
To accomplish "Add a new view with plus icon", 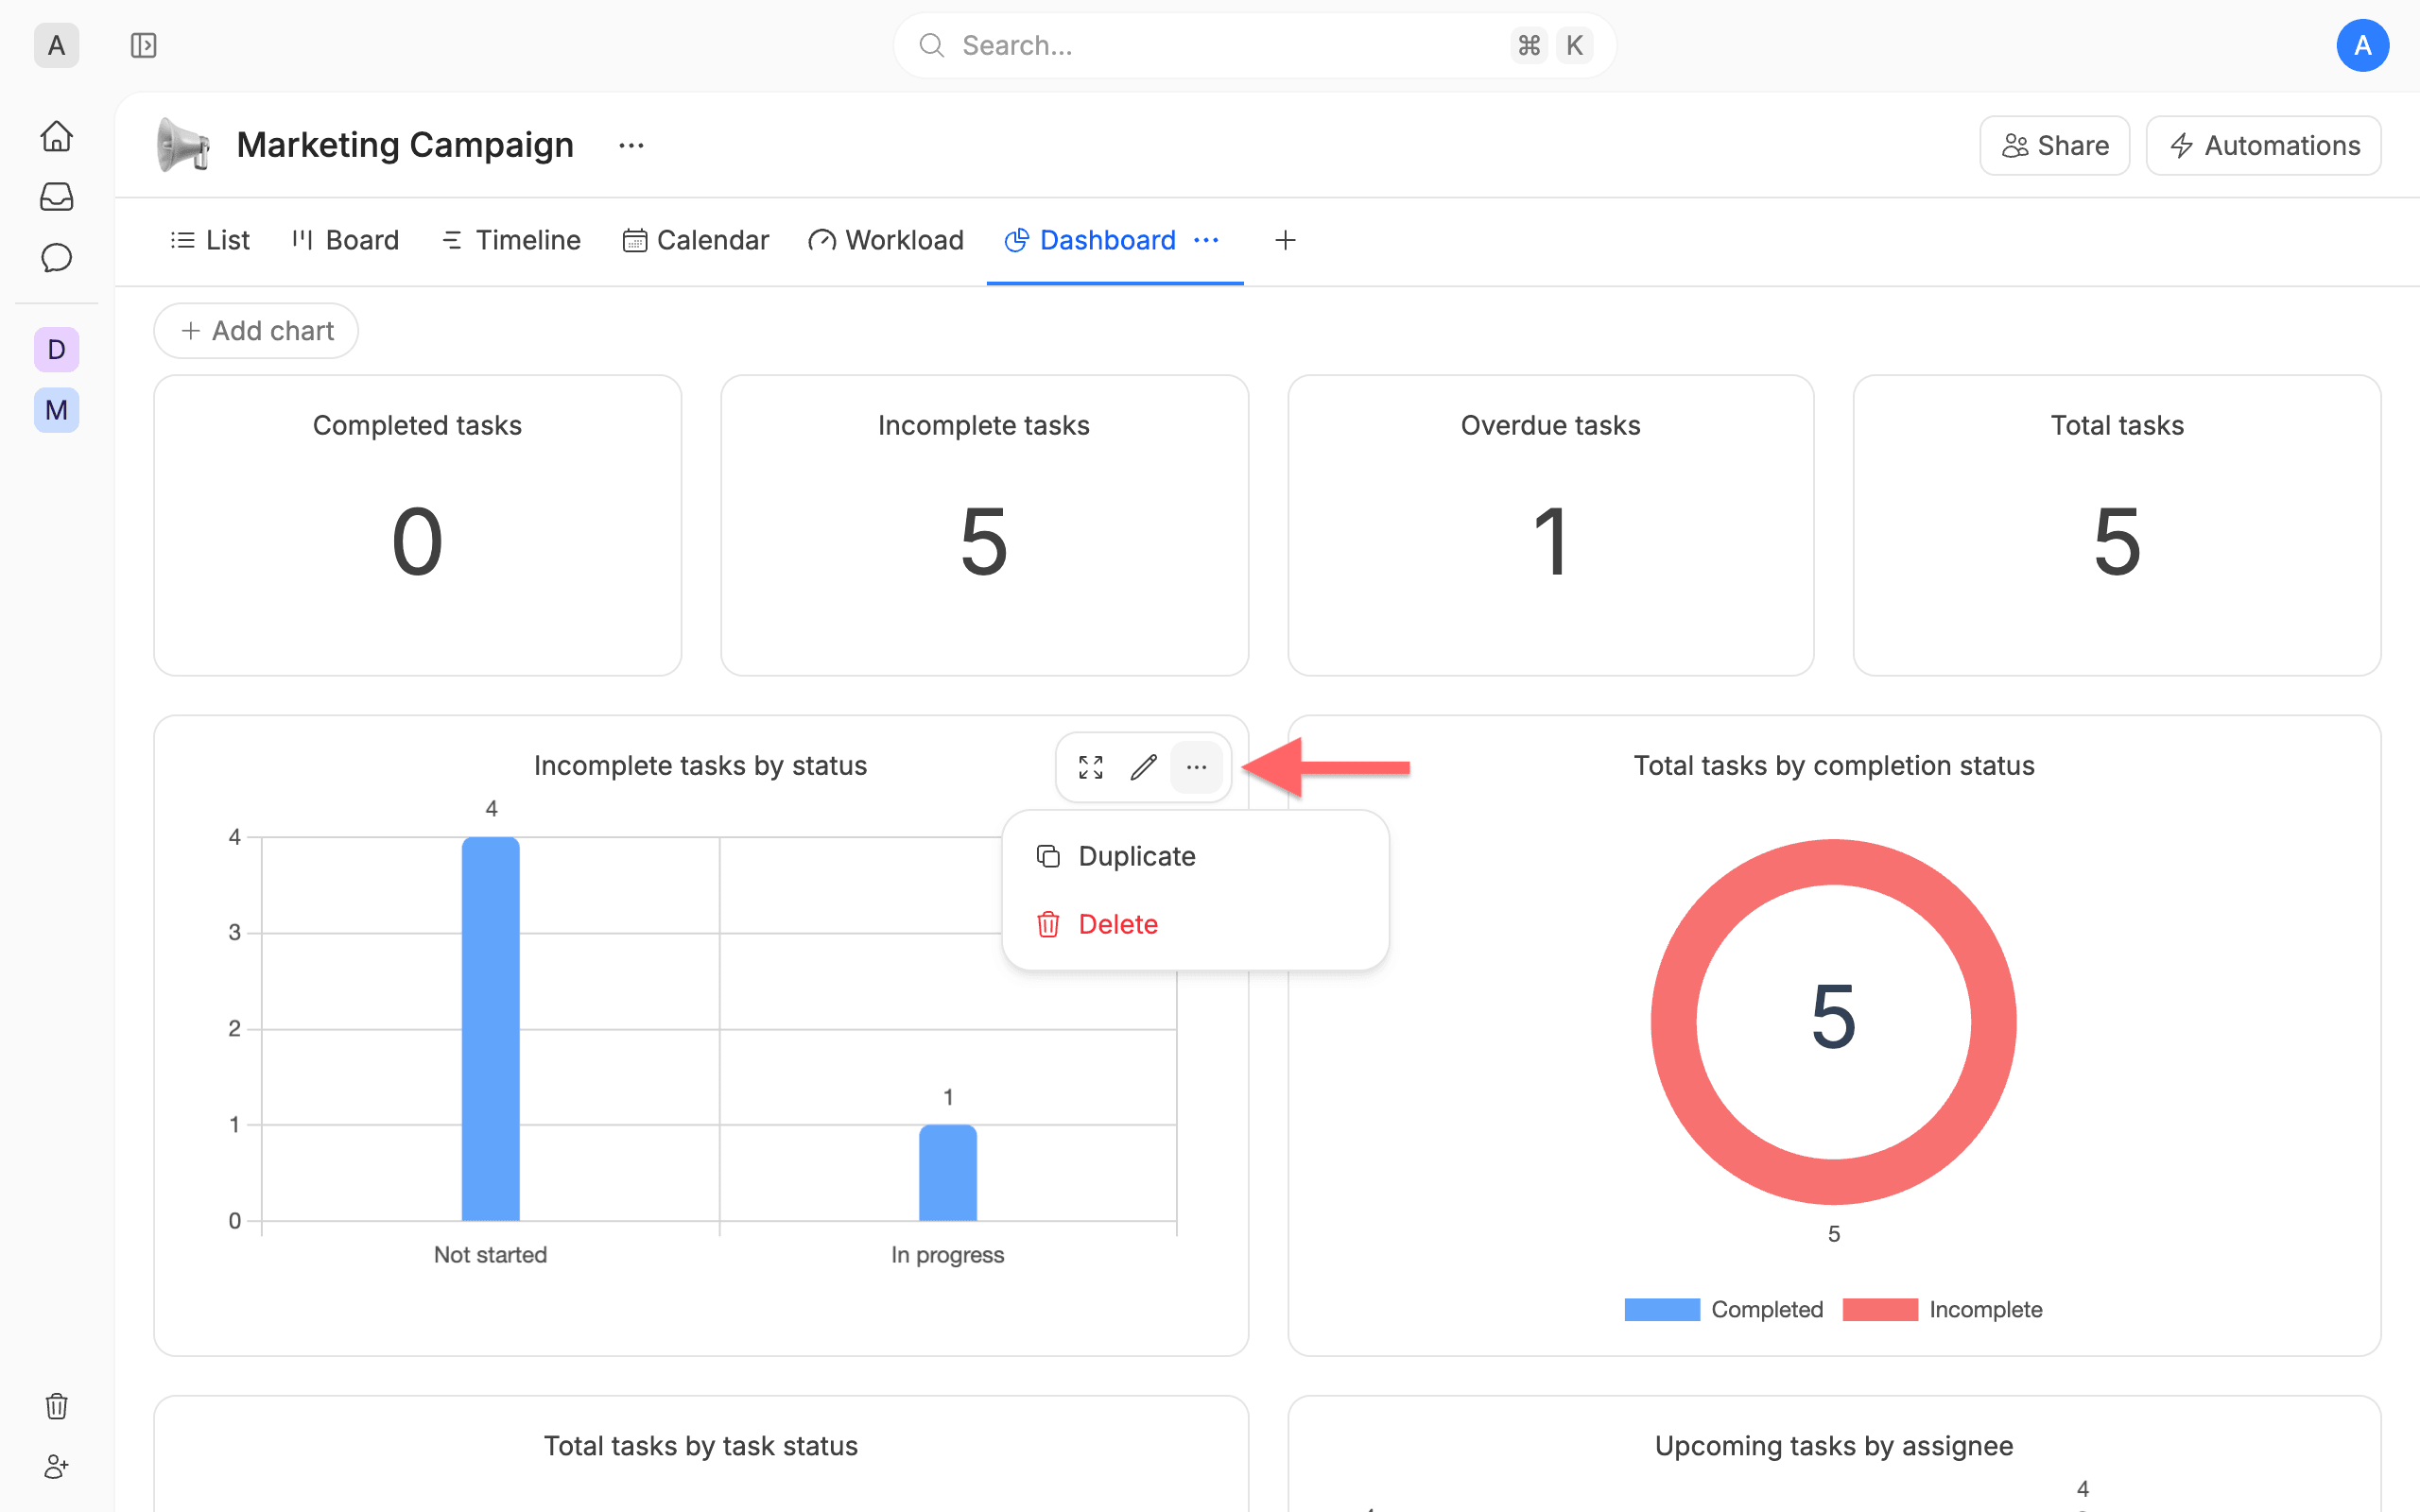I will 1285,240.
